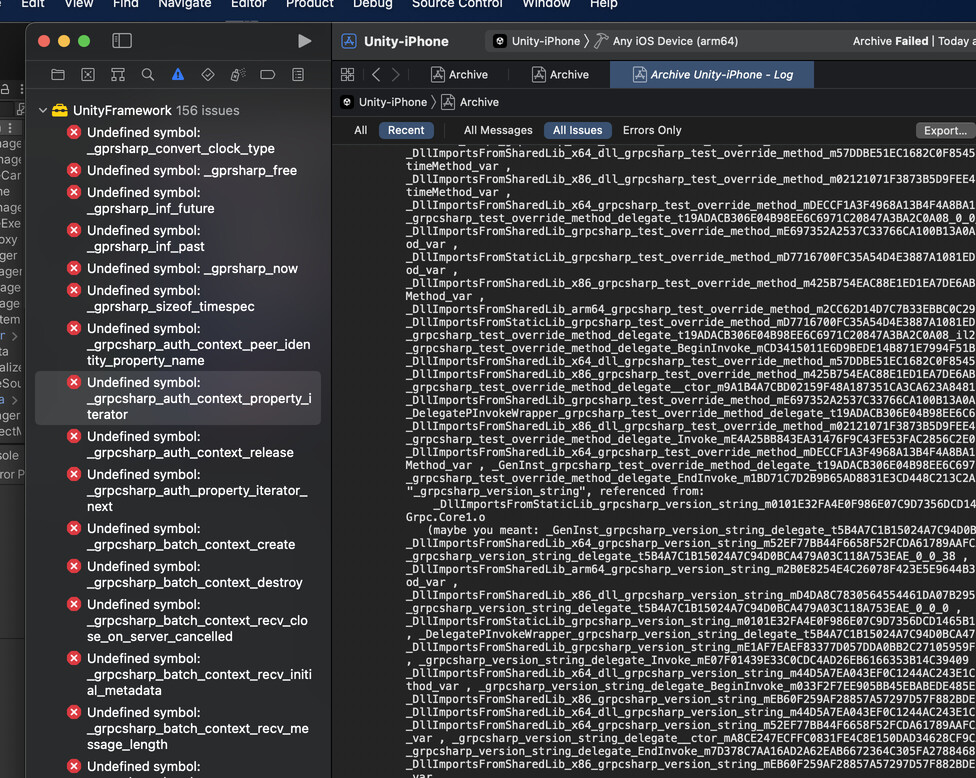Open the Debug menu
The image size is (976, 778).
pyautogui.click(x=372, y=4)
